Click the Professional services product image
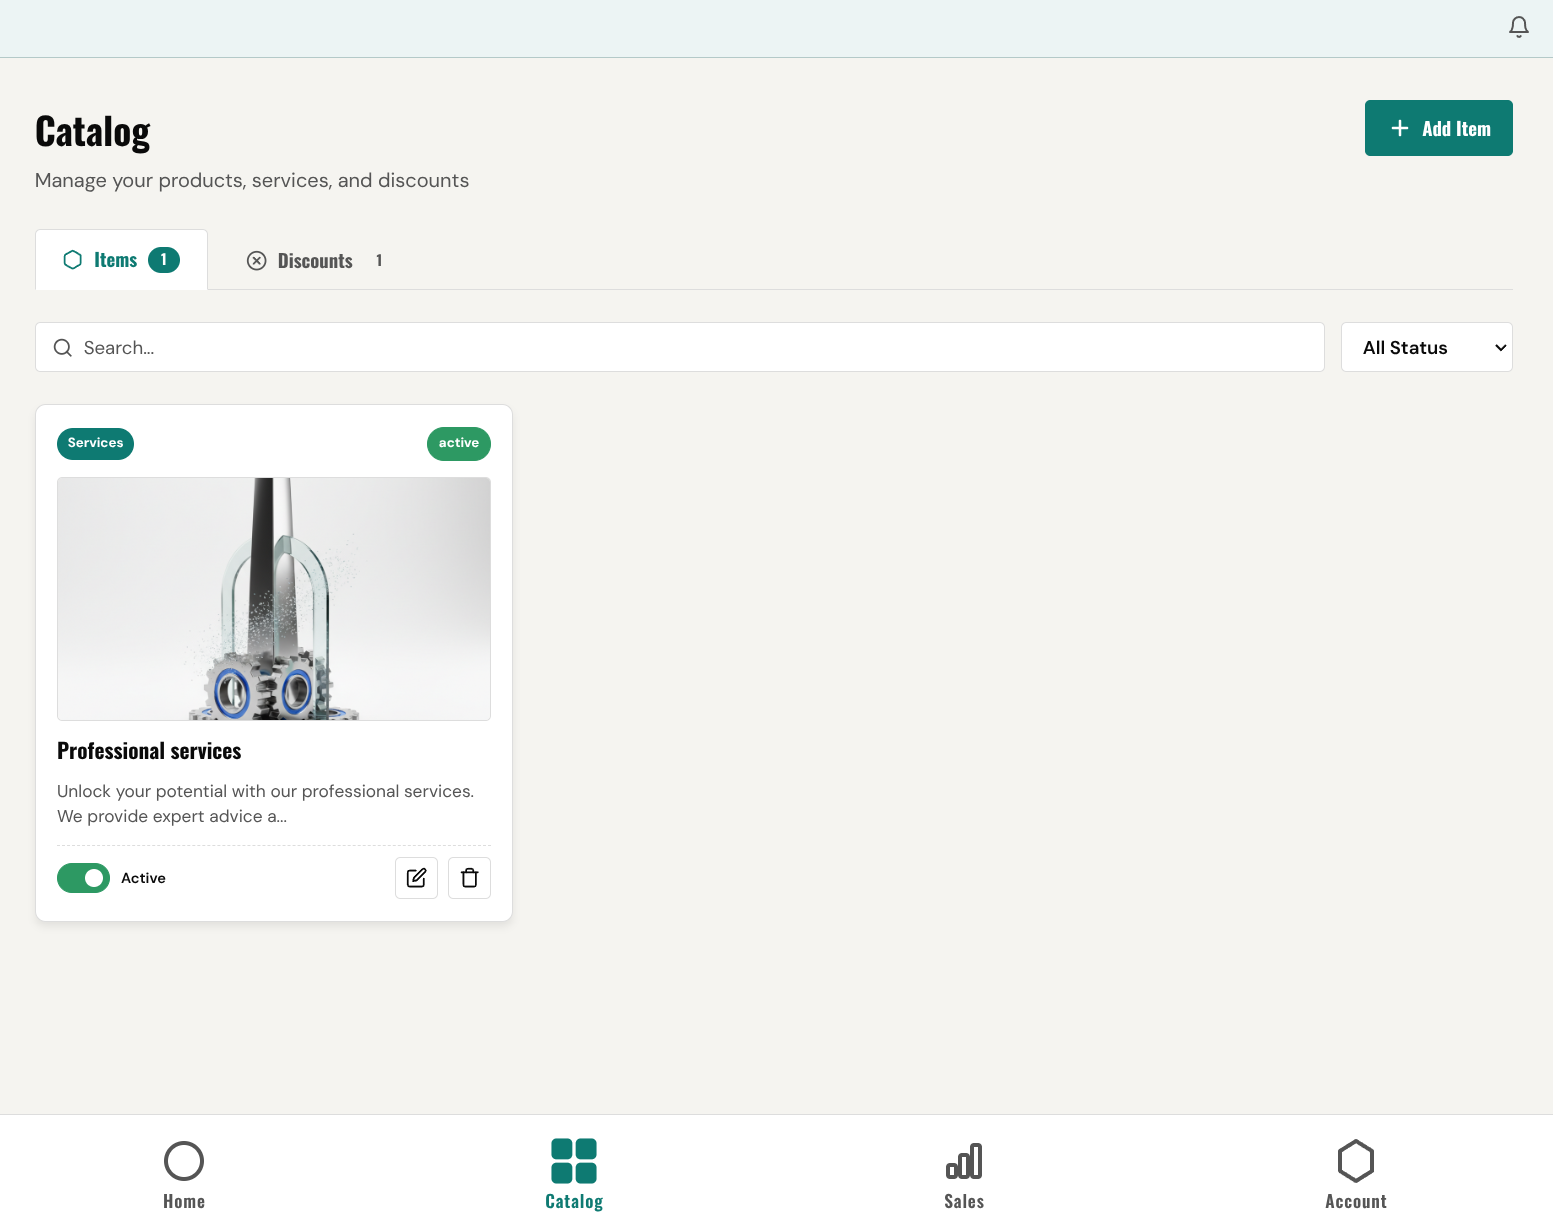The width and height of the screenshot is (1553, 1222). point(274,599)
